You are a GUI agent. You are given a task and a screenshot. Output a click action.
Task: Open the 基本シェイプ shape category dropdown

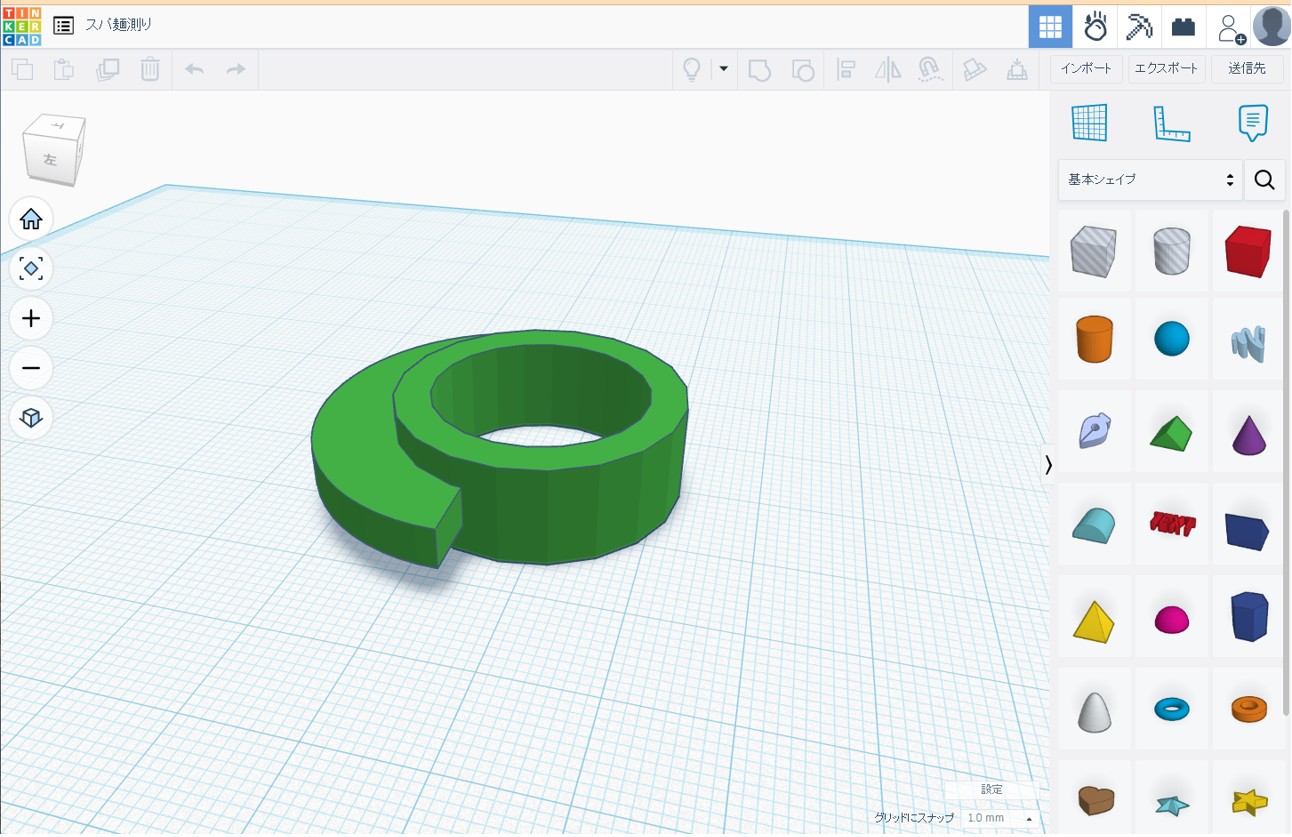click(x=1150, y=180)
